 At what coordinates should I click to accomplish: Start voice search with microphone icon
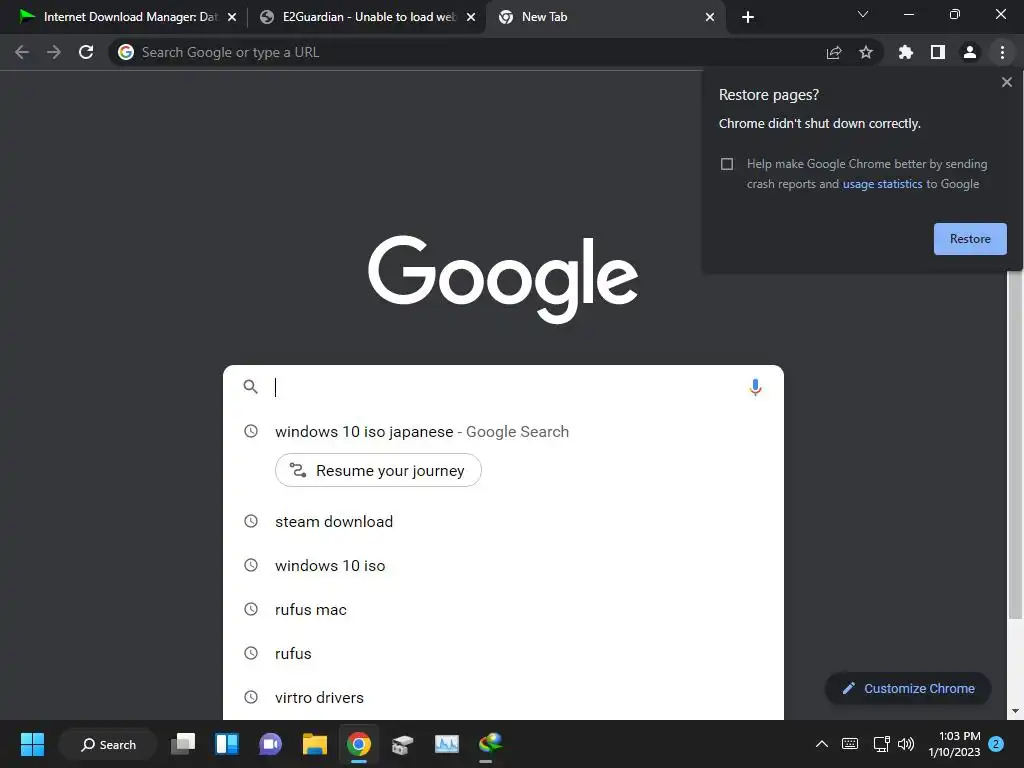click(756, 387)
